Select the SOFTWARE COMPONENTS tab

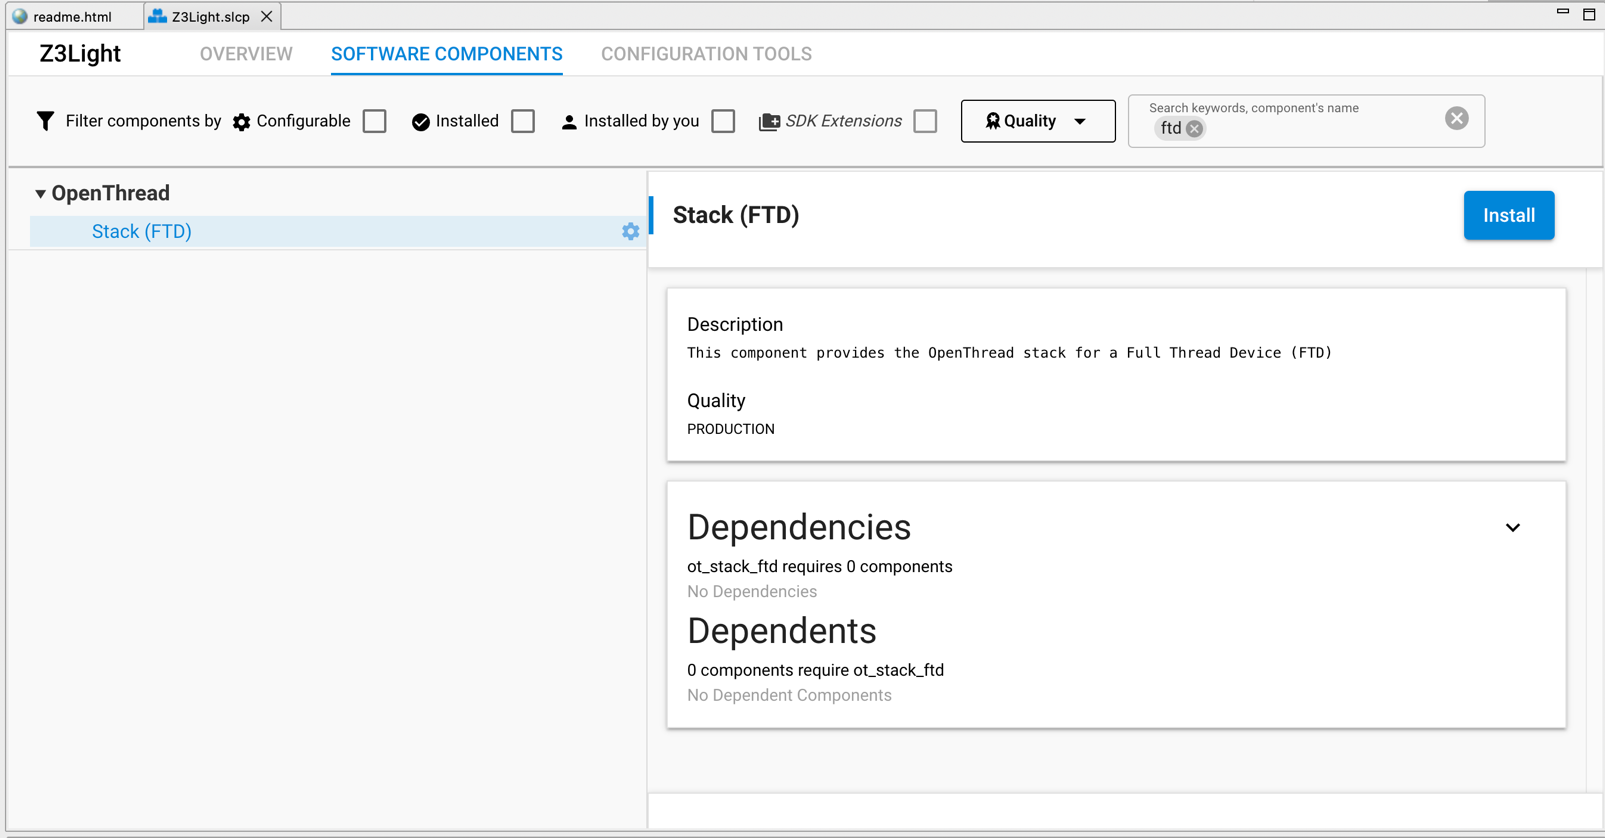click(447, 54)
